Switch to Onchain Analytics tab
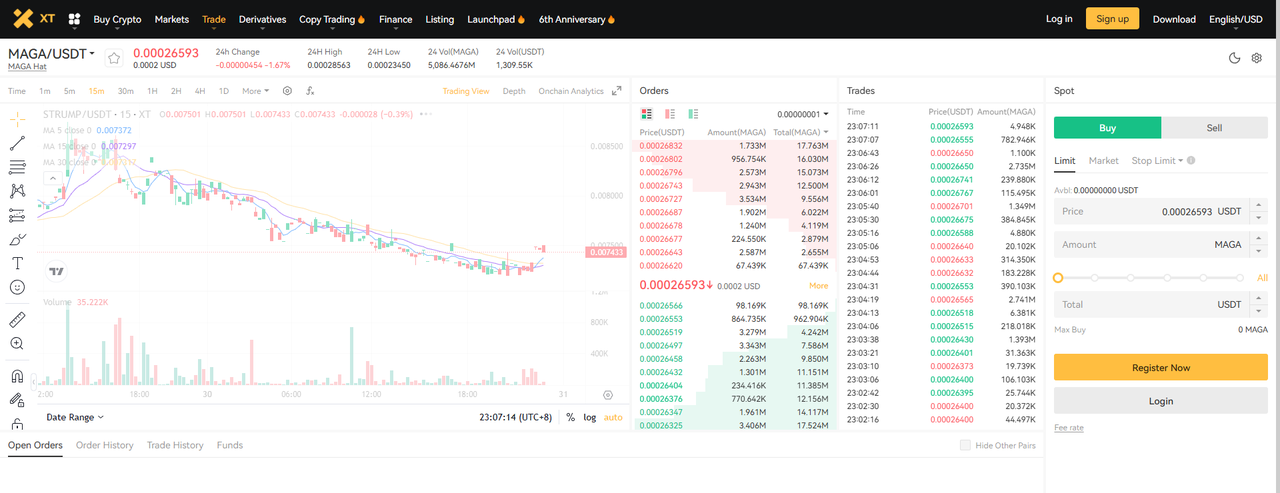The image size is (1280, 493). pos(571,91)
